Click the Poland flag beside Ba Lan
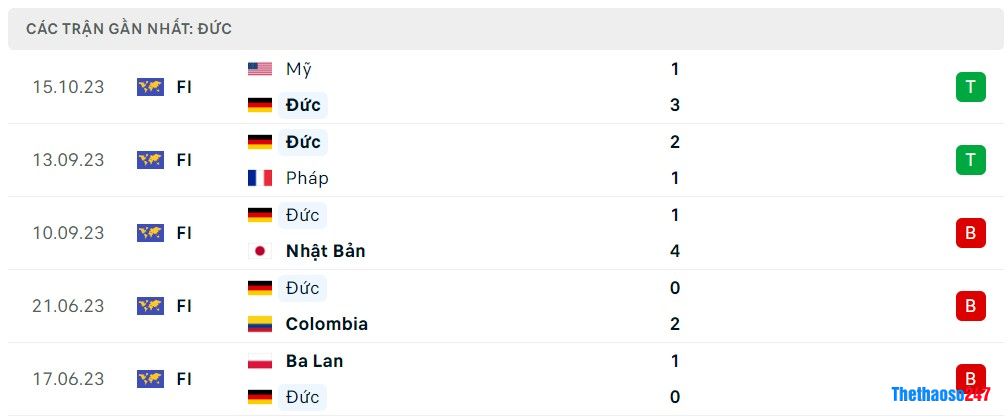1008x418 pixels. pyautogui.click(x=260, y=361)
